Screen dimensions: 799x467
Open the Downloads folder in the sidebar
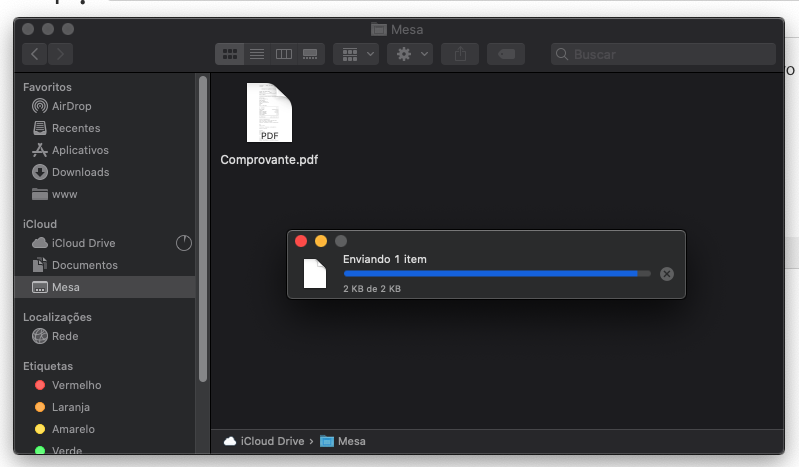click(x=104, y=172)
